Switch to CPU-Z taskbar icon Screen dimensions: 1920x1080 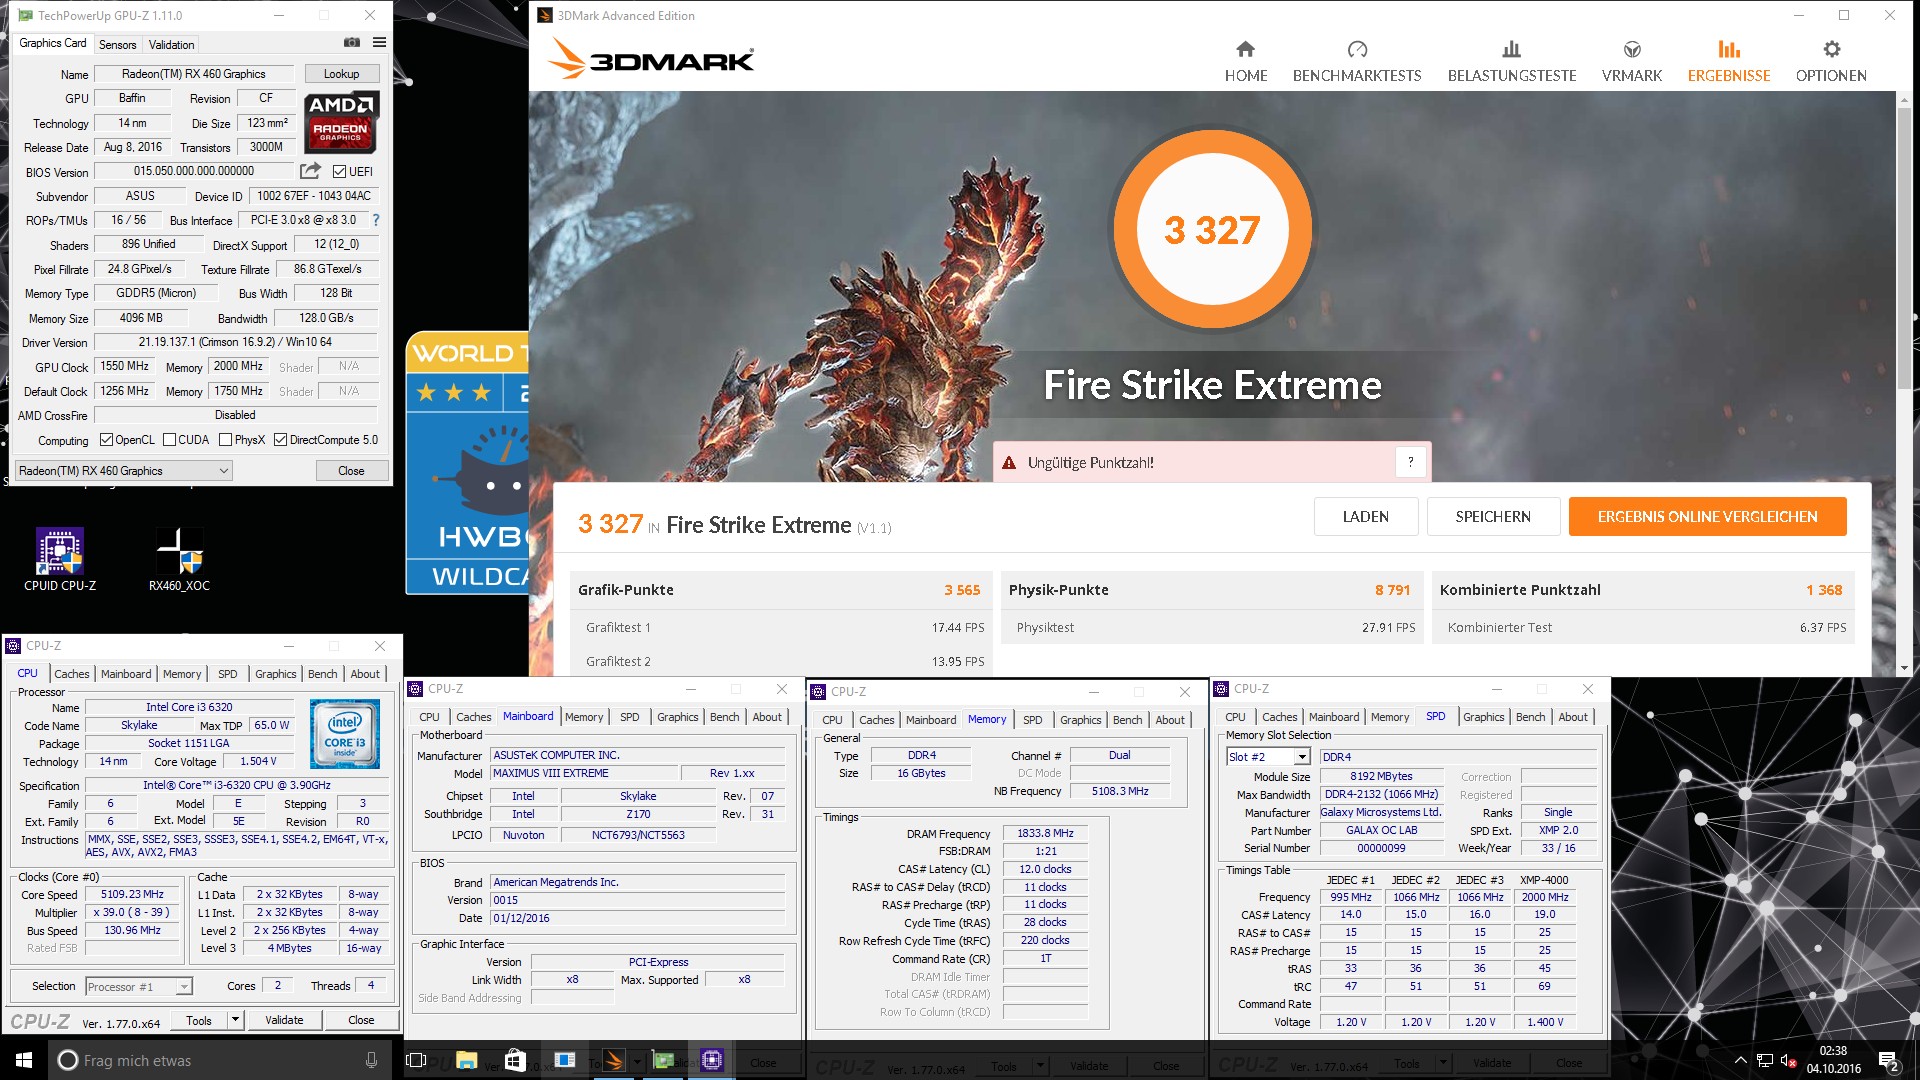712,1060
